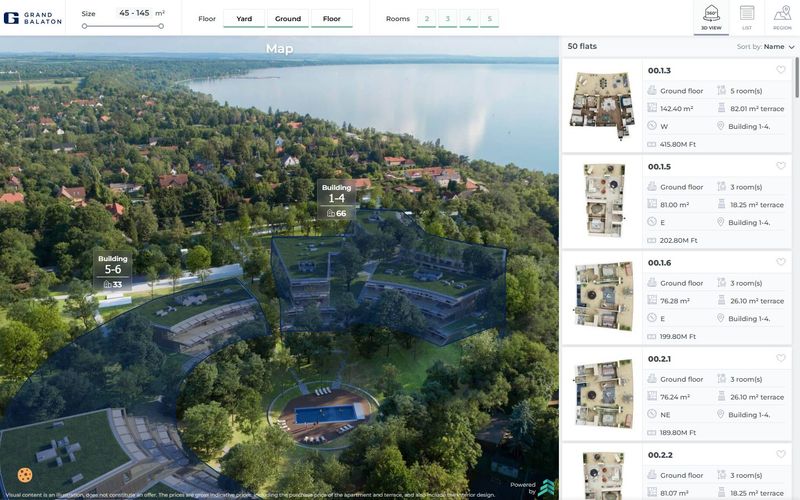Open the Grand Balaton logo home link

33,18
